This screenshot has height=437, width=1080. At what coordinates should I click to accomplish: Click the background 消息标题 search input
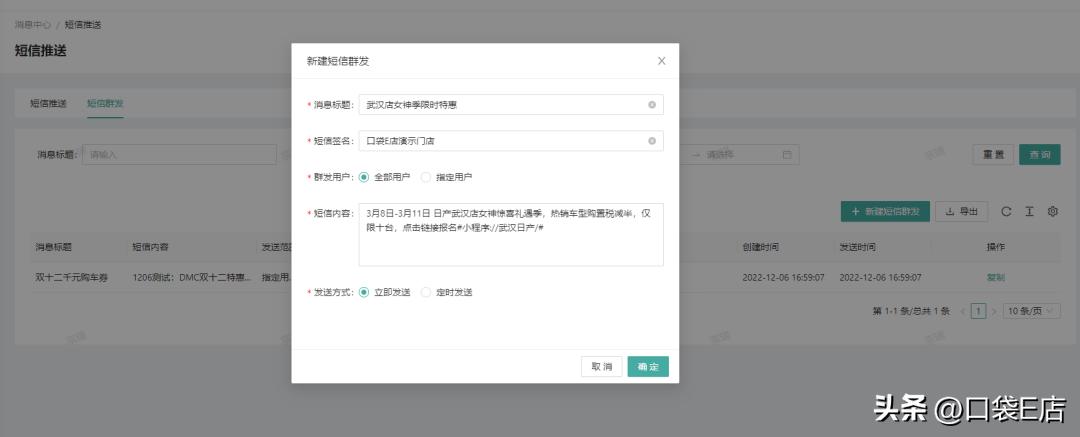(x=179, y=154)
